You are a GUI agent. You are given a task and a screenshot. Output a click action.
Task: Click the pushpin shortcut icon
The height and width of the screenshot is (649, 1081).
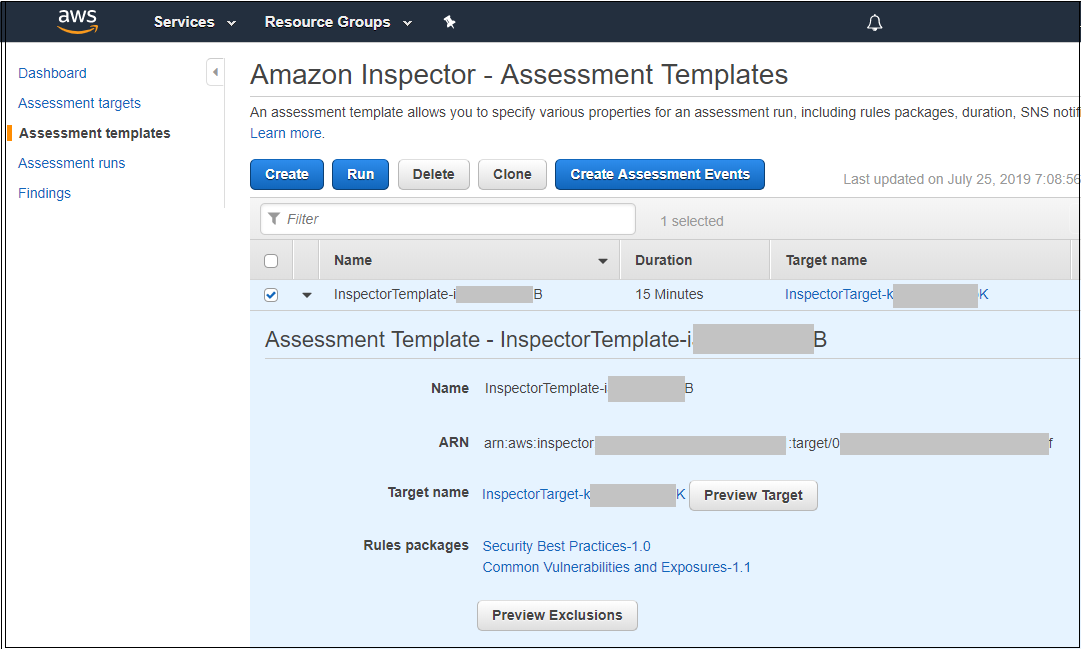tap(449, 22)
